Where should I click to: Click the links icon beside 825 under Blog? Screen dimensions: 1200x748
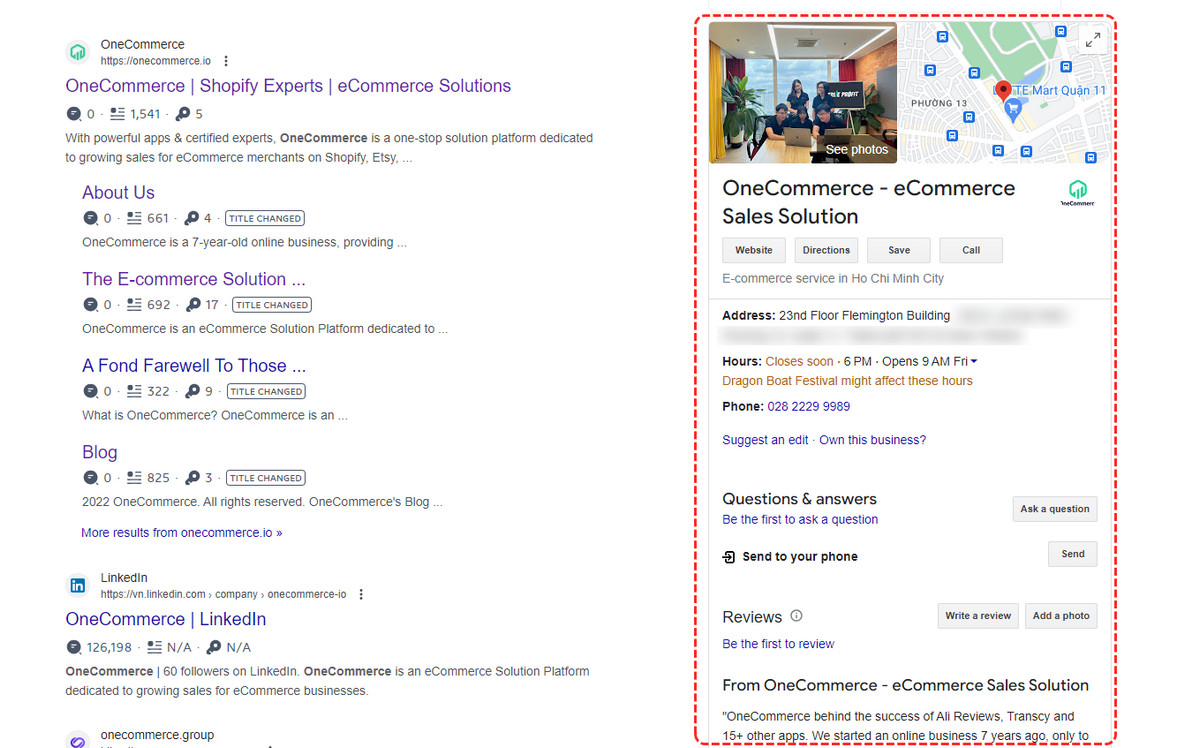pyautogui.click(x=135, y=478)
